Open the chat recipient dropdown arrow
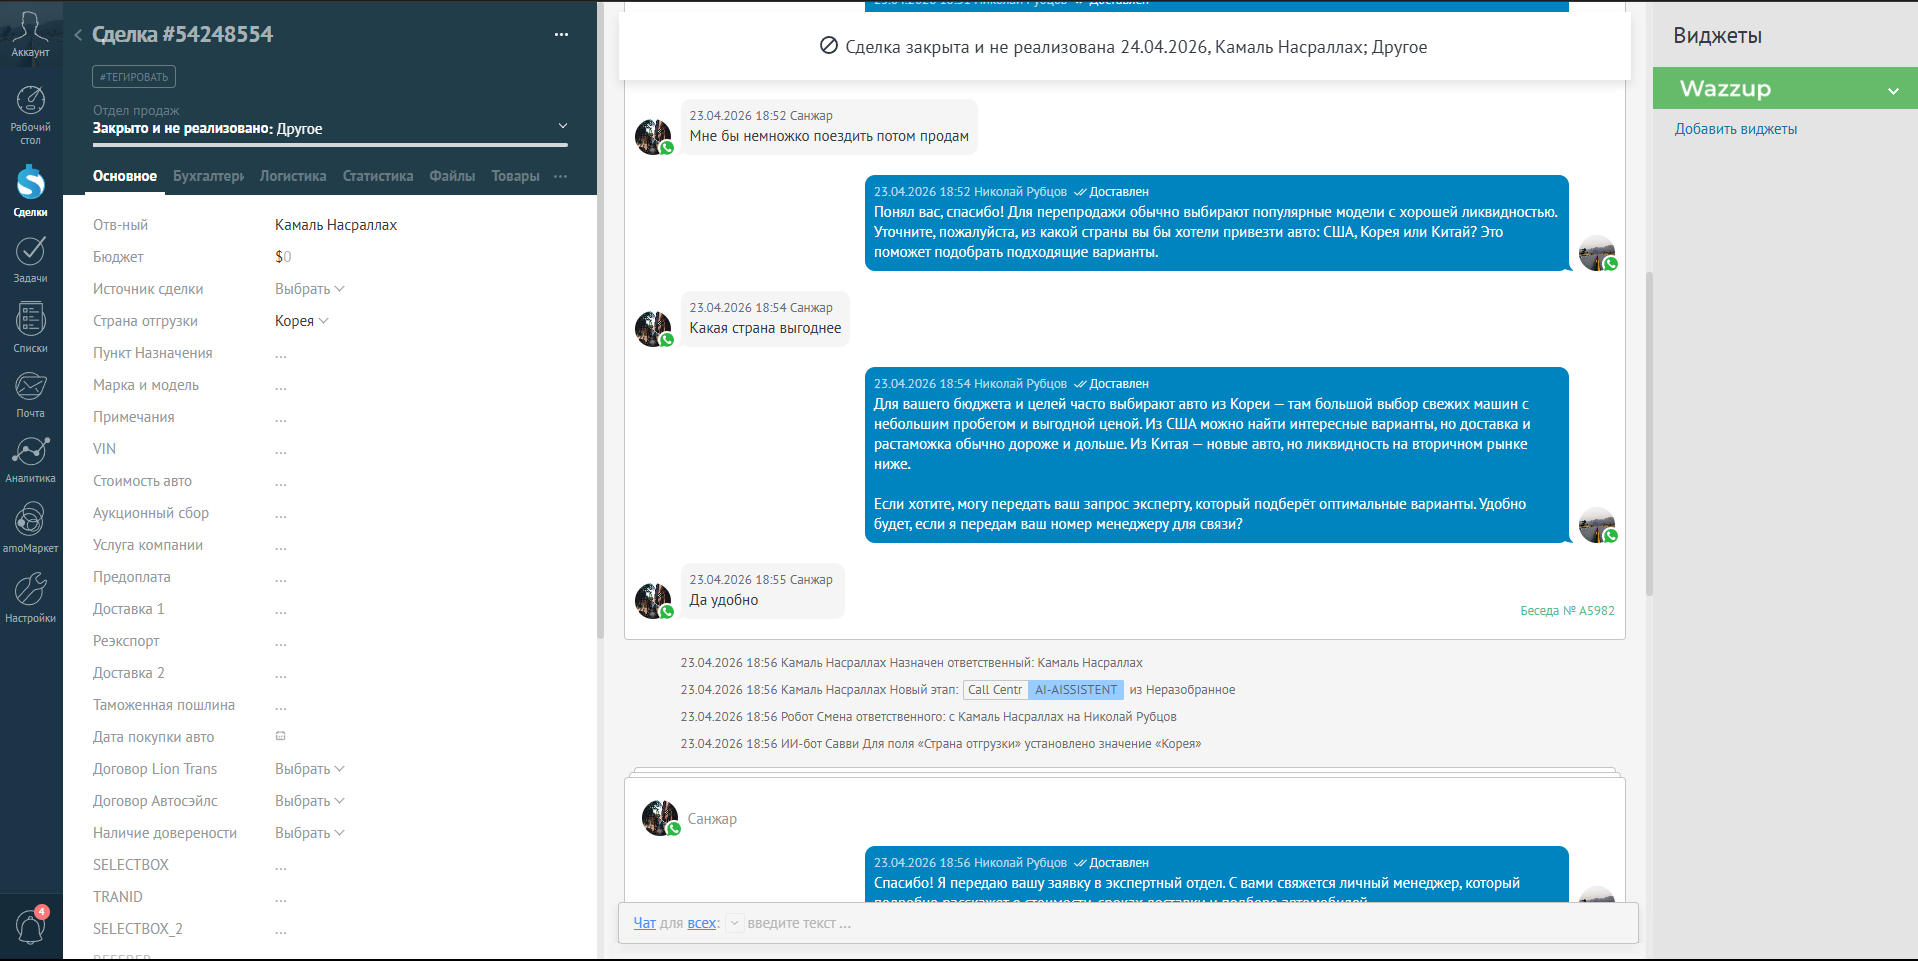 click(x=734, y=923)
